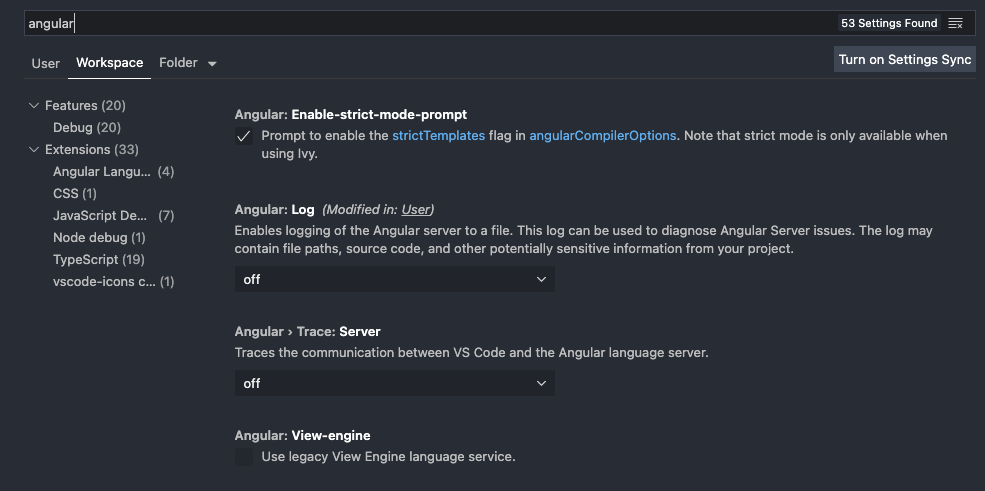Click the Angular: Log setting title
Screen dimensions: 985x491
275,209
